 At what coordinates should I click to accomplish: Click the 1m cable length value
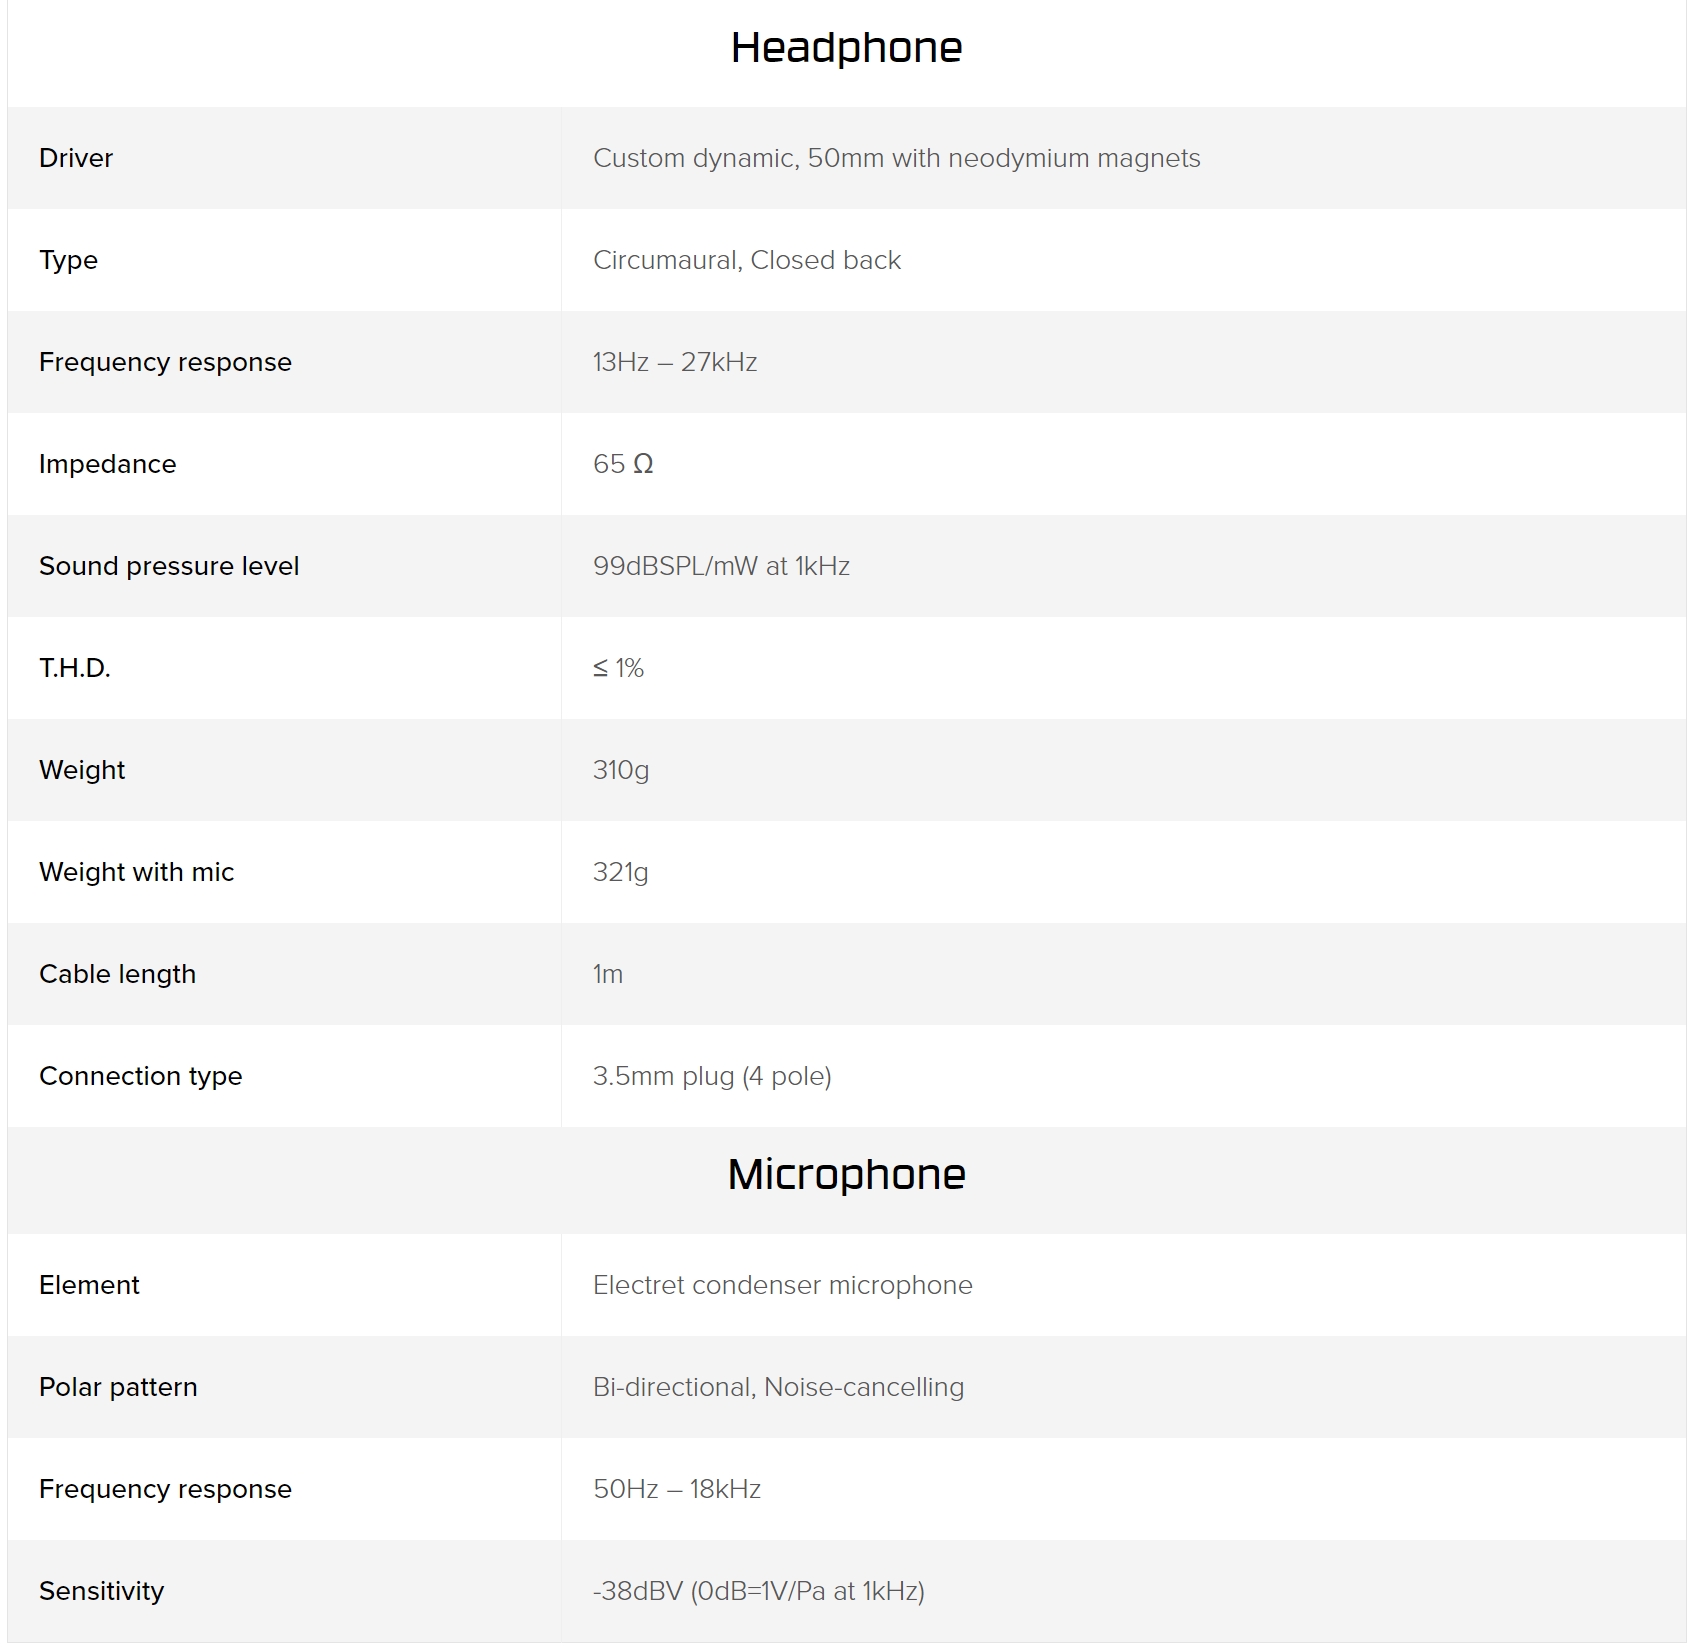[608, 974]
